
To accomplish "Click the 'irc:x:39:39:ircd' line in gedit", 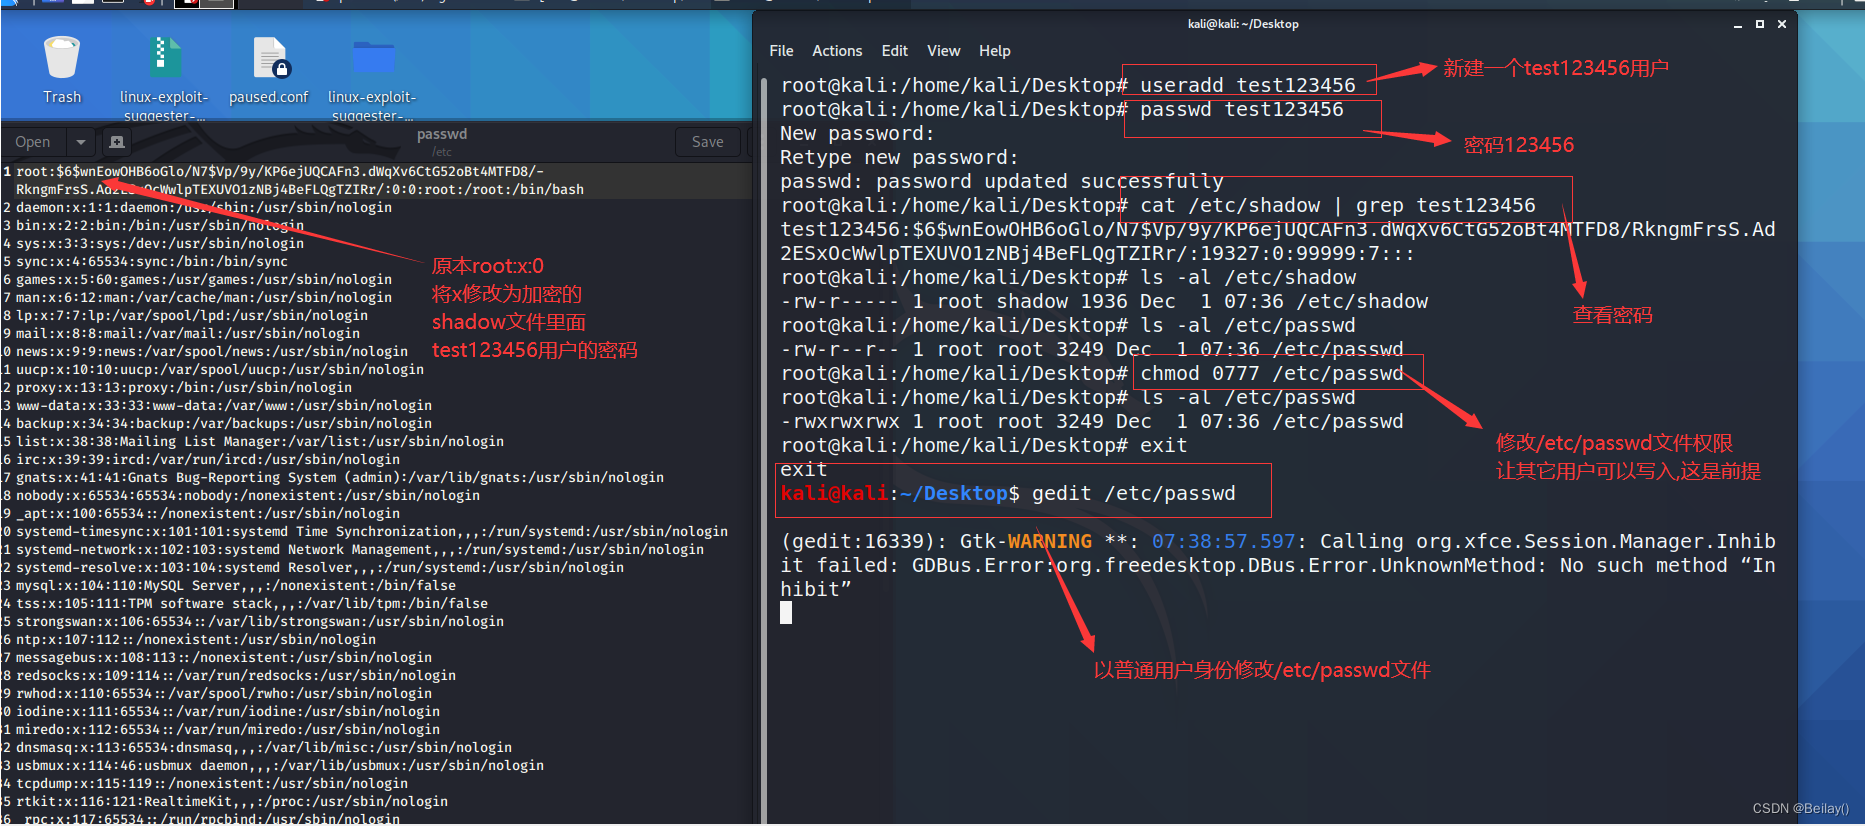I will pyautogui.click(x=207, y=460).
